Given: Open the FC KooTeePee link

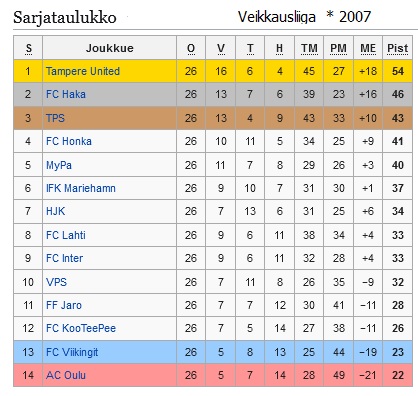Looking at the screenshot, I should (81, 328).
